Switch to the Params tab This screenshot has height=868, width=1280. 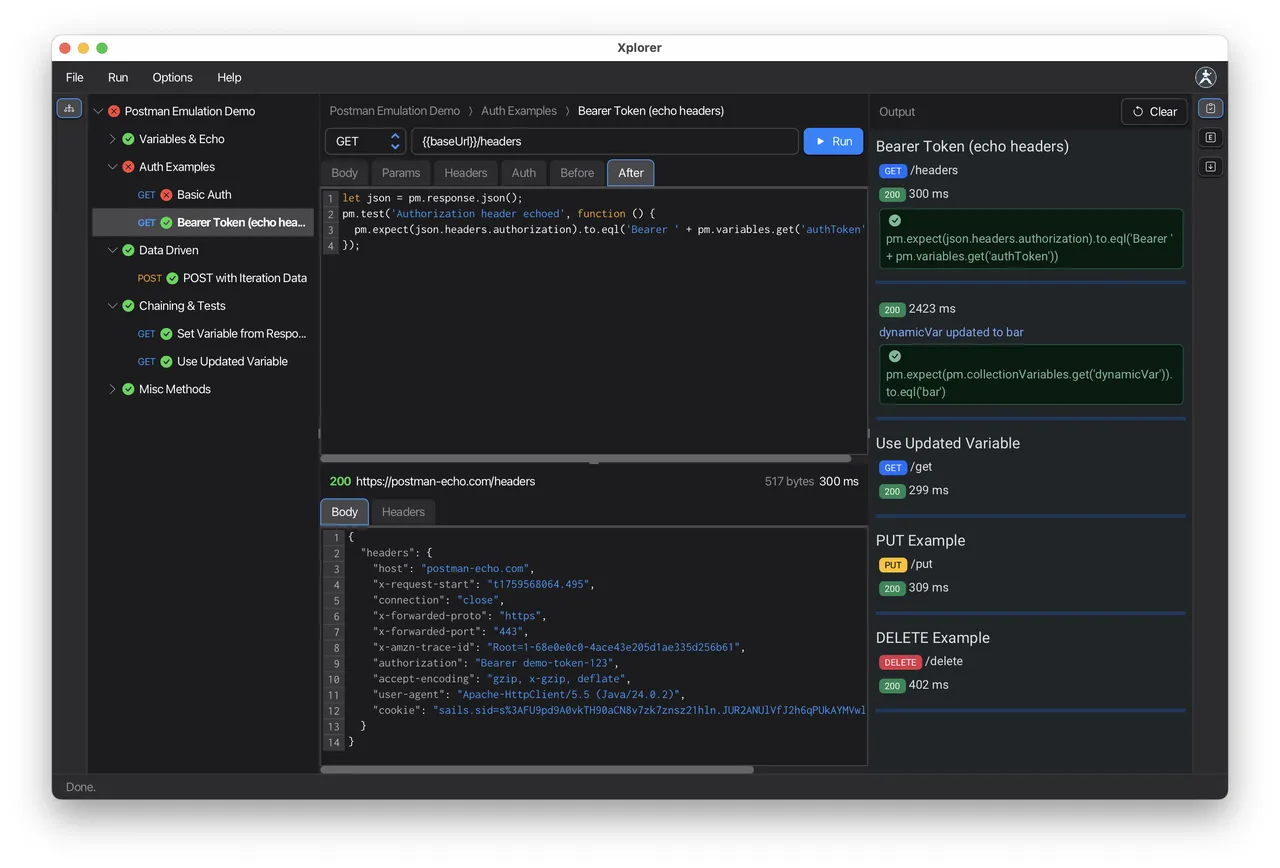tap(401, 173)
